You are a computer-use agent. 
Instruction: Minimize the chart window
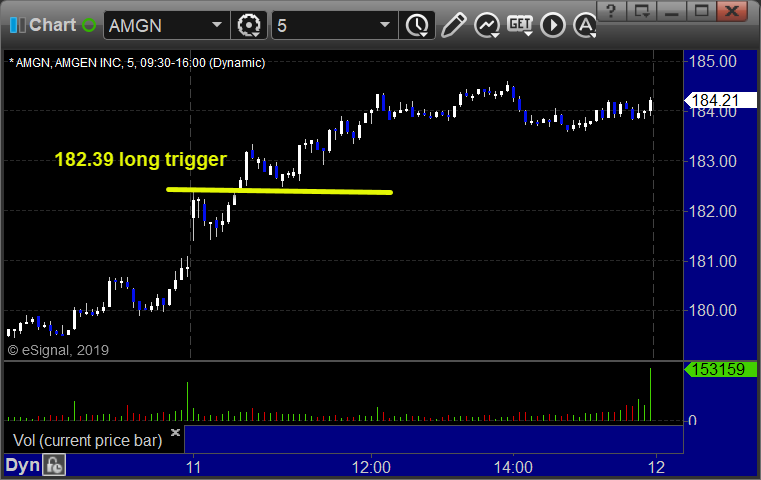pyautogui.click(x=671, y=11)
